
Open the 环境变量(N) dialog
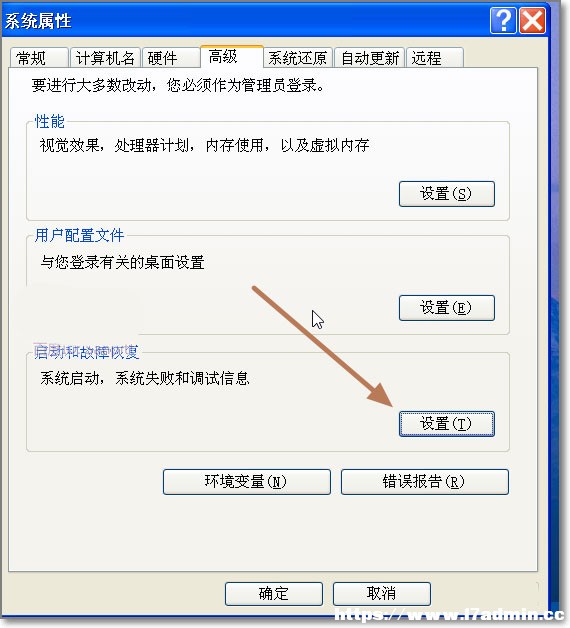pyautogui.click(x=247, y=481)
